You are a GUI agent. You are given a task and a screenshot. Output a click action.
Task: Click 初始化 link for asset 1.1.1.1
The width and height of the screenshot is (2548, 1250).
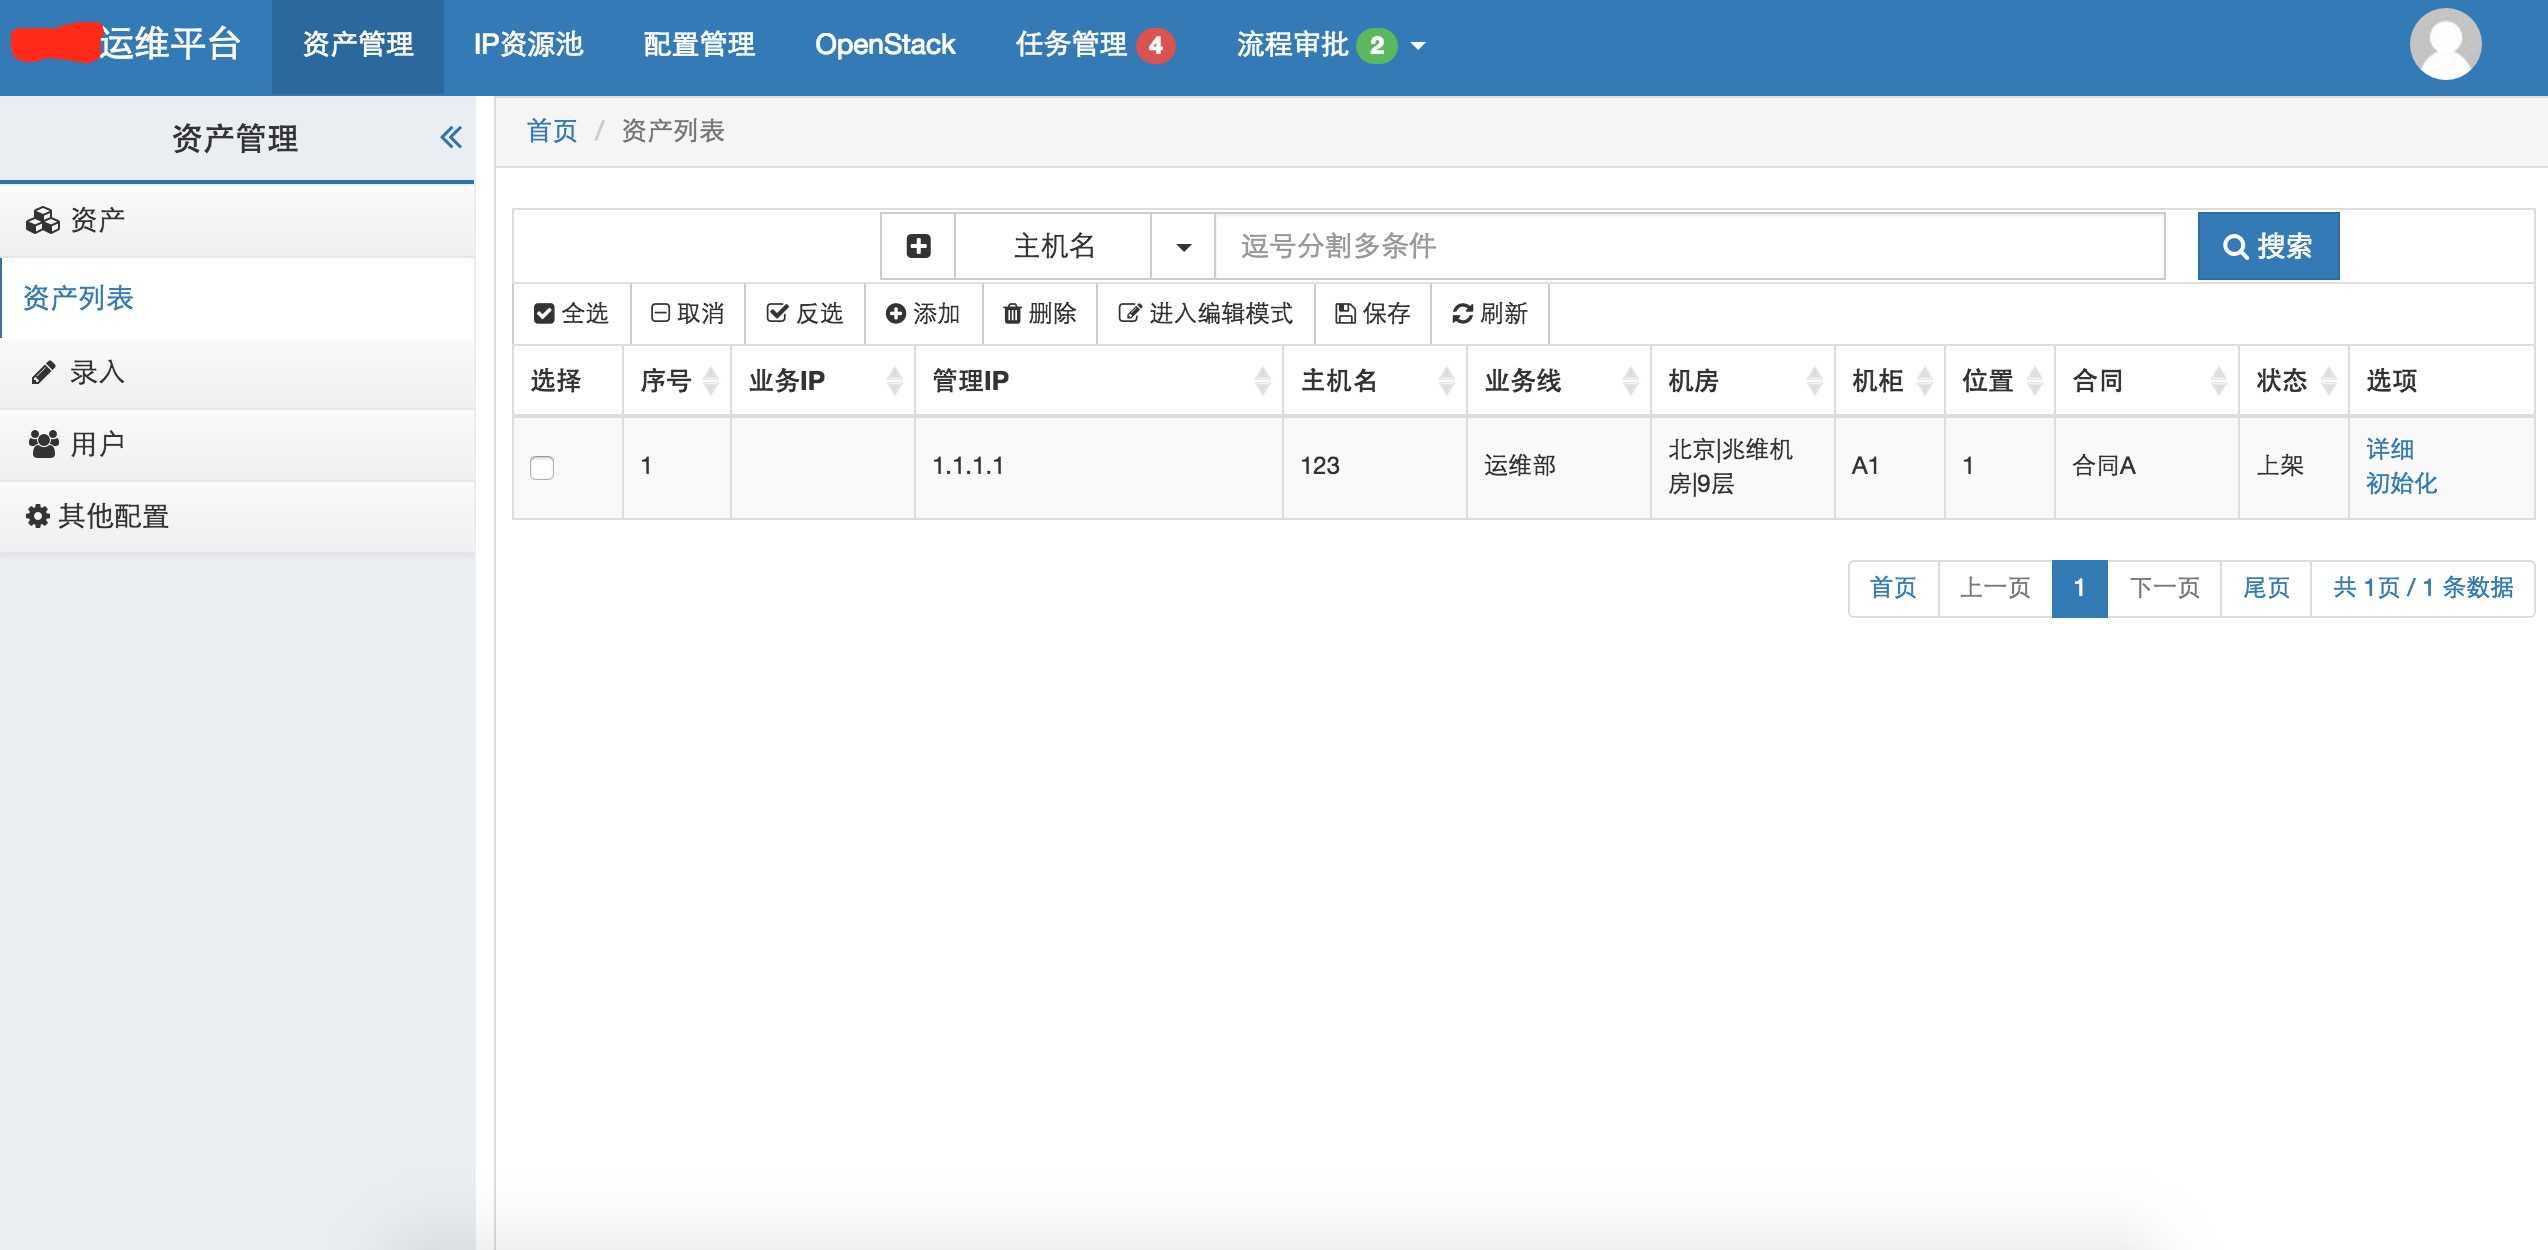coord(2401,483)
